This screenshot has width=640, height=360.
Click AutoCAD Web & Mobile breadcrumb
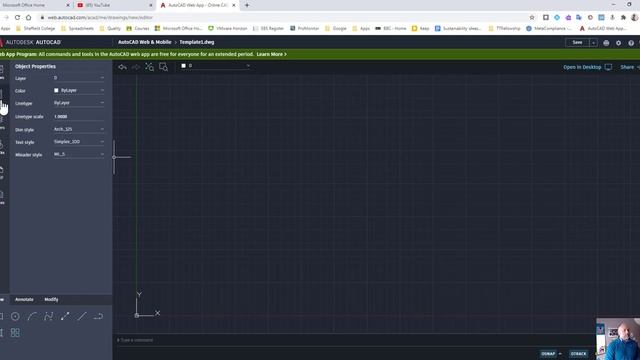[x=144, y=42]
